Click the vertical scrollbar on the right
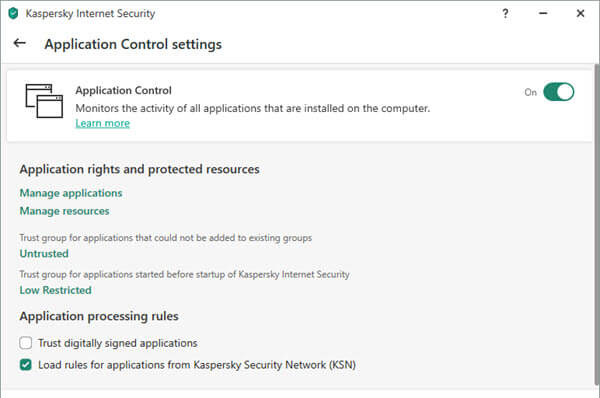The height and width of the screenshot is (398, 600). pos(597,224)
